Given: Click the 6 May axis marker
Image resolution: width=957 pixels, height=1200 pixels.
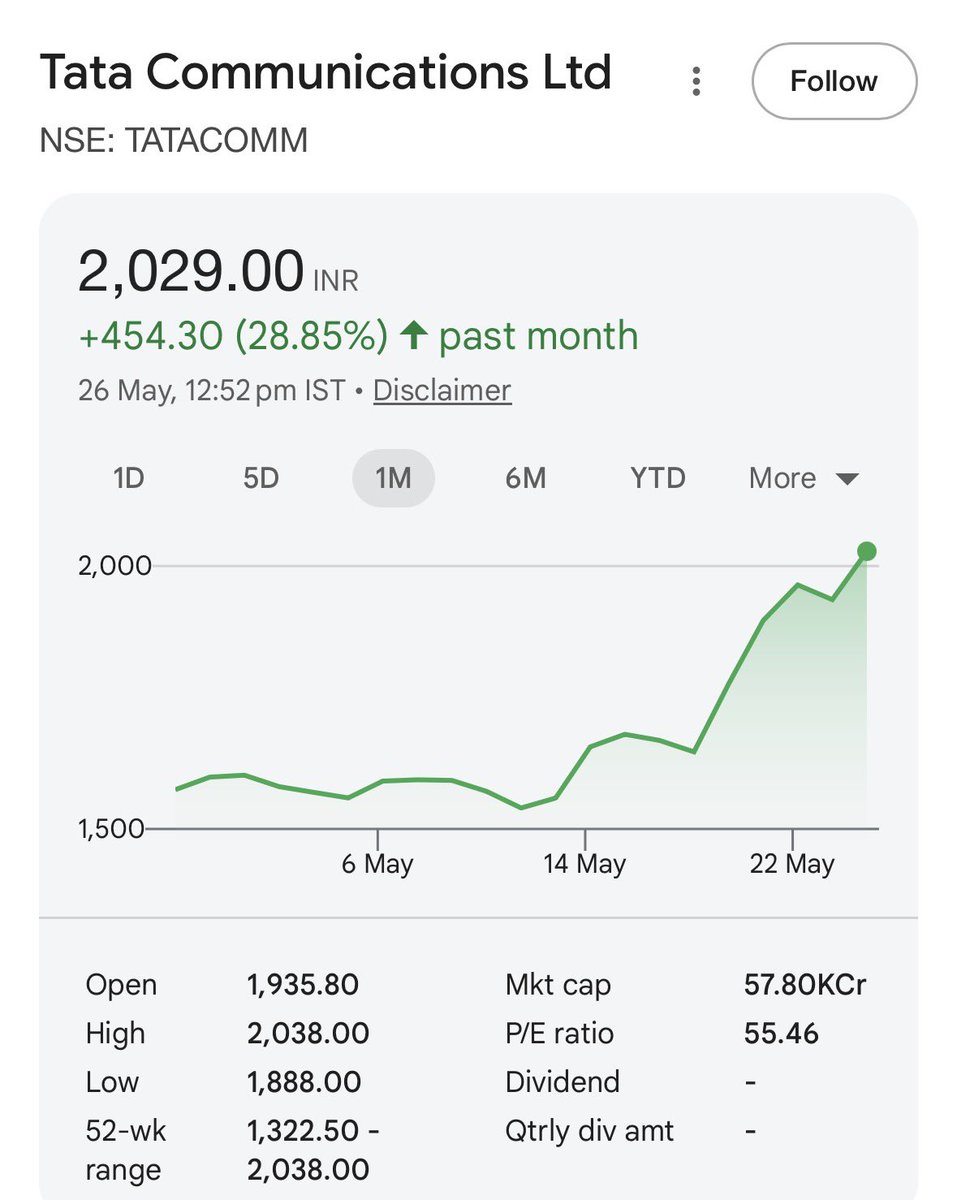Looking at the screenshot, I should point(378,863).
